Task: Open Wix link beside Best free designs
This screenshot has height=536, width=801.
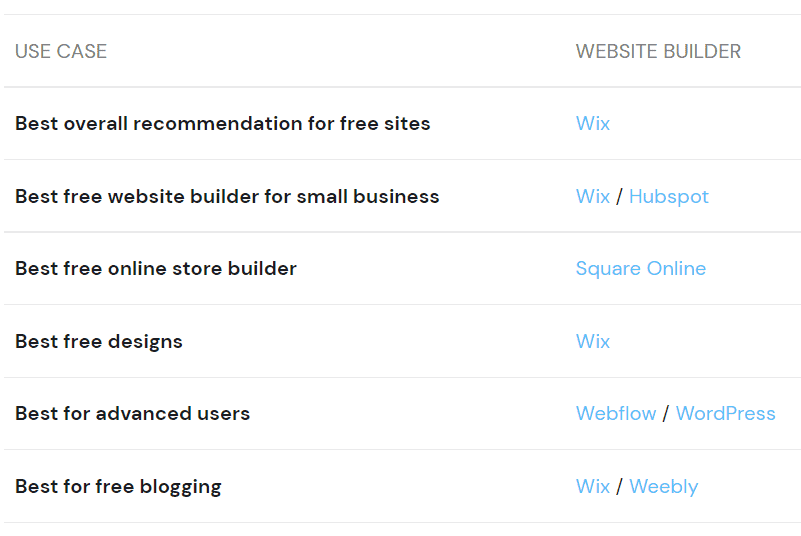Action: pyautogui.click(x=592, y=342)
